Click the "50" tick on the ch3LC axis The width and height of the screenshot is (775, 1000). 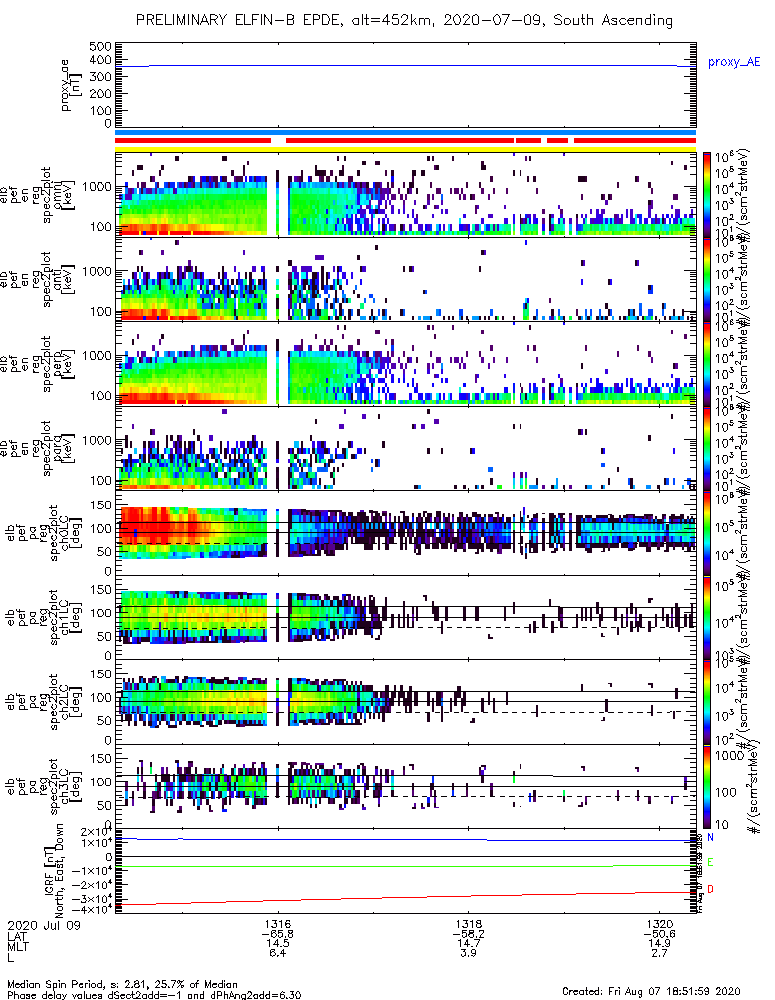click(x=105, y=805)
